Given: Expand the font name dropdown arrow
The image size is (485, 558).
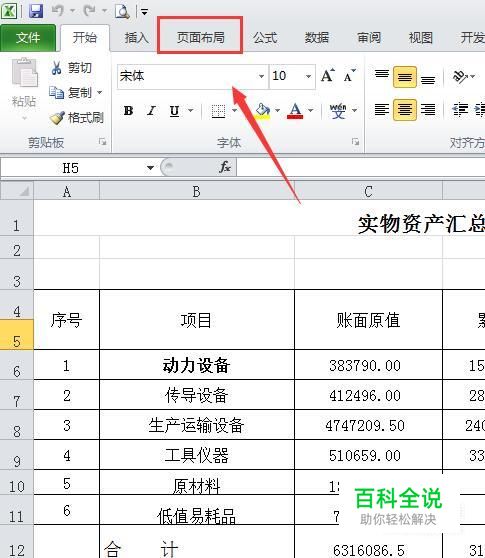Looking at the screenshot, I should [x=262, y=76].
